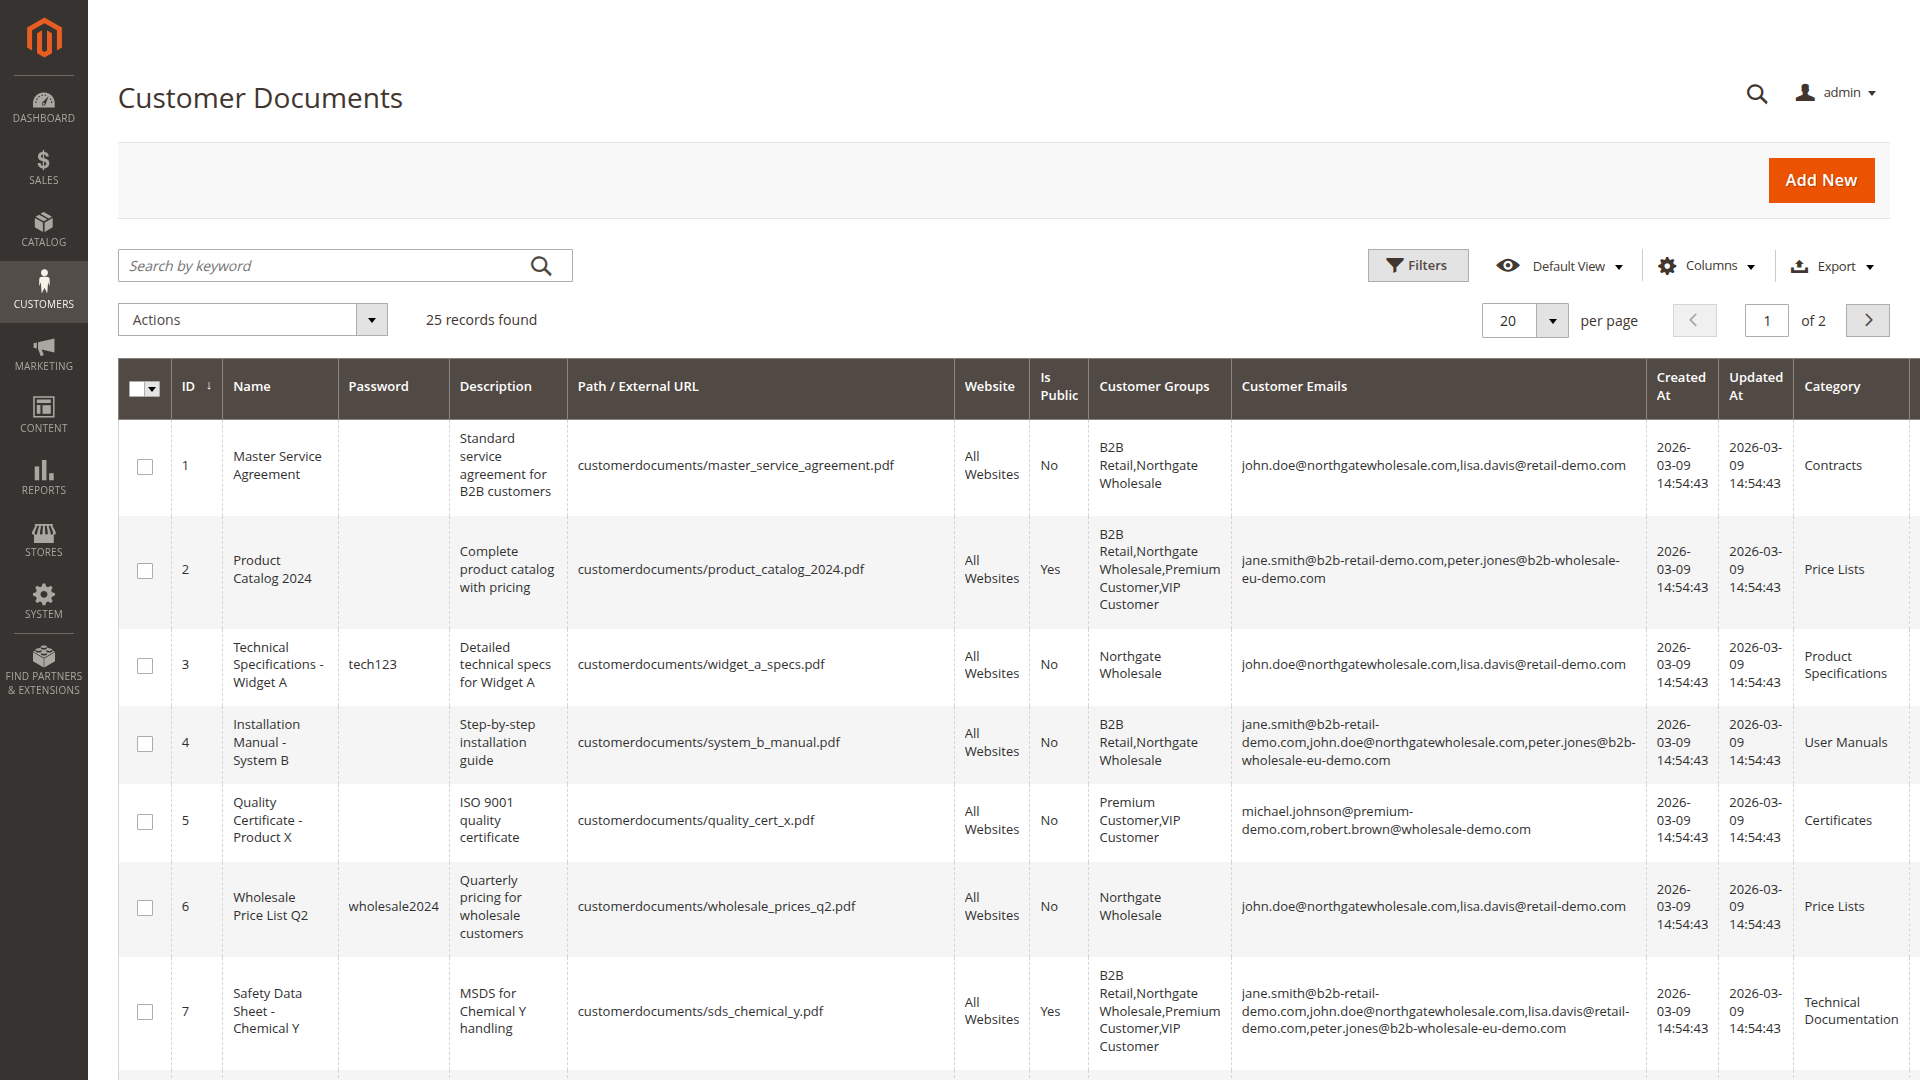Click the admin user avatar icon
Screen dimensions: 1920x1080
point(1805,92)
